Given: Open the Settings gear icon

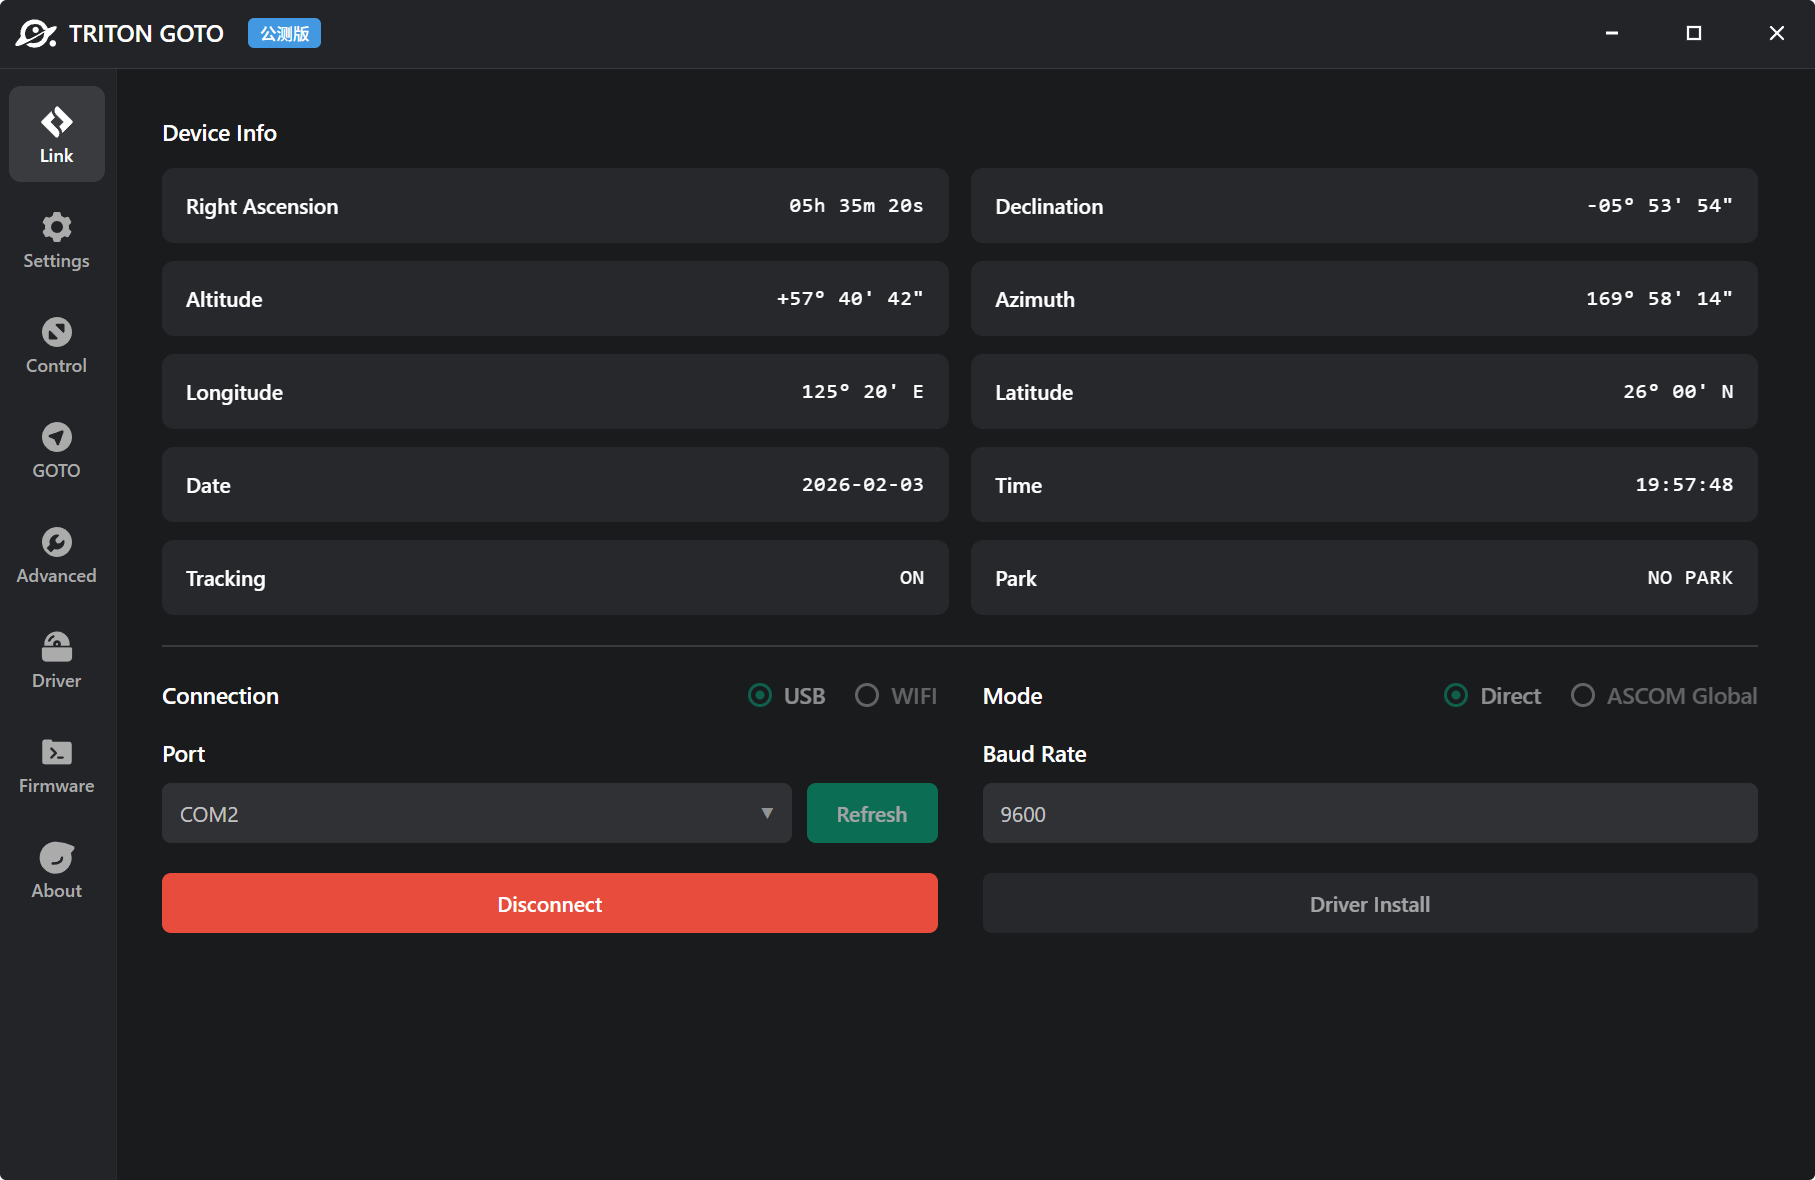Looking at the screenshot, I should [x=57, y=228].
